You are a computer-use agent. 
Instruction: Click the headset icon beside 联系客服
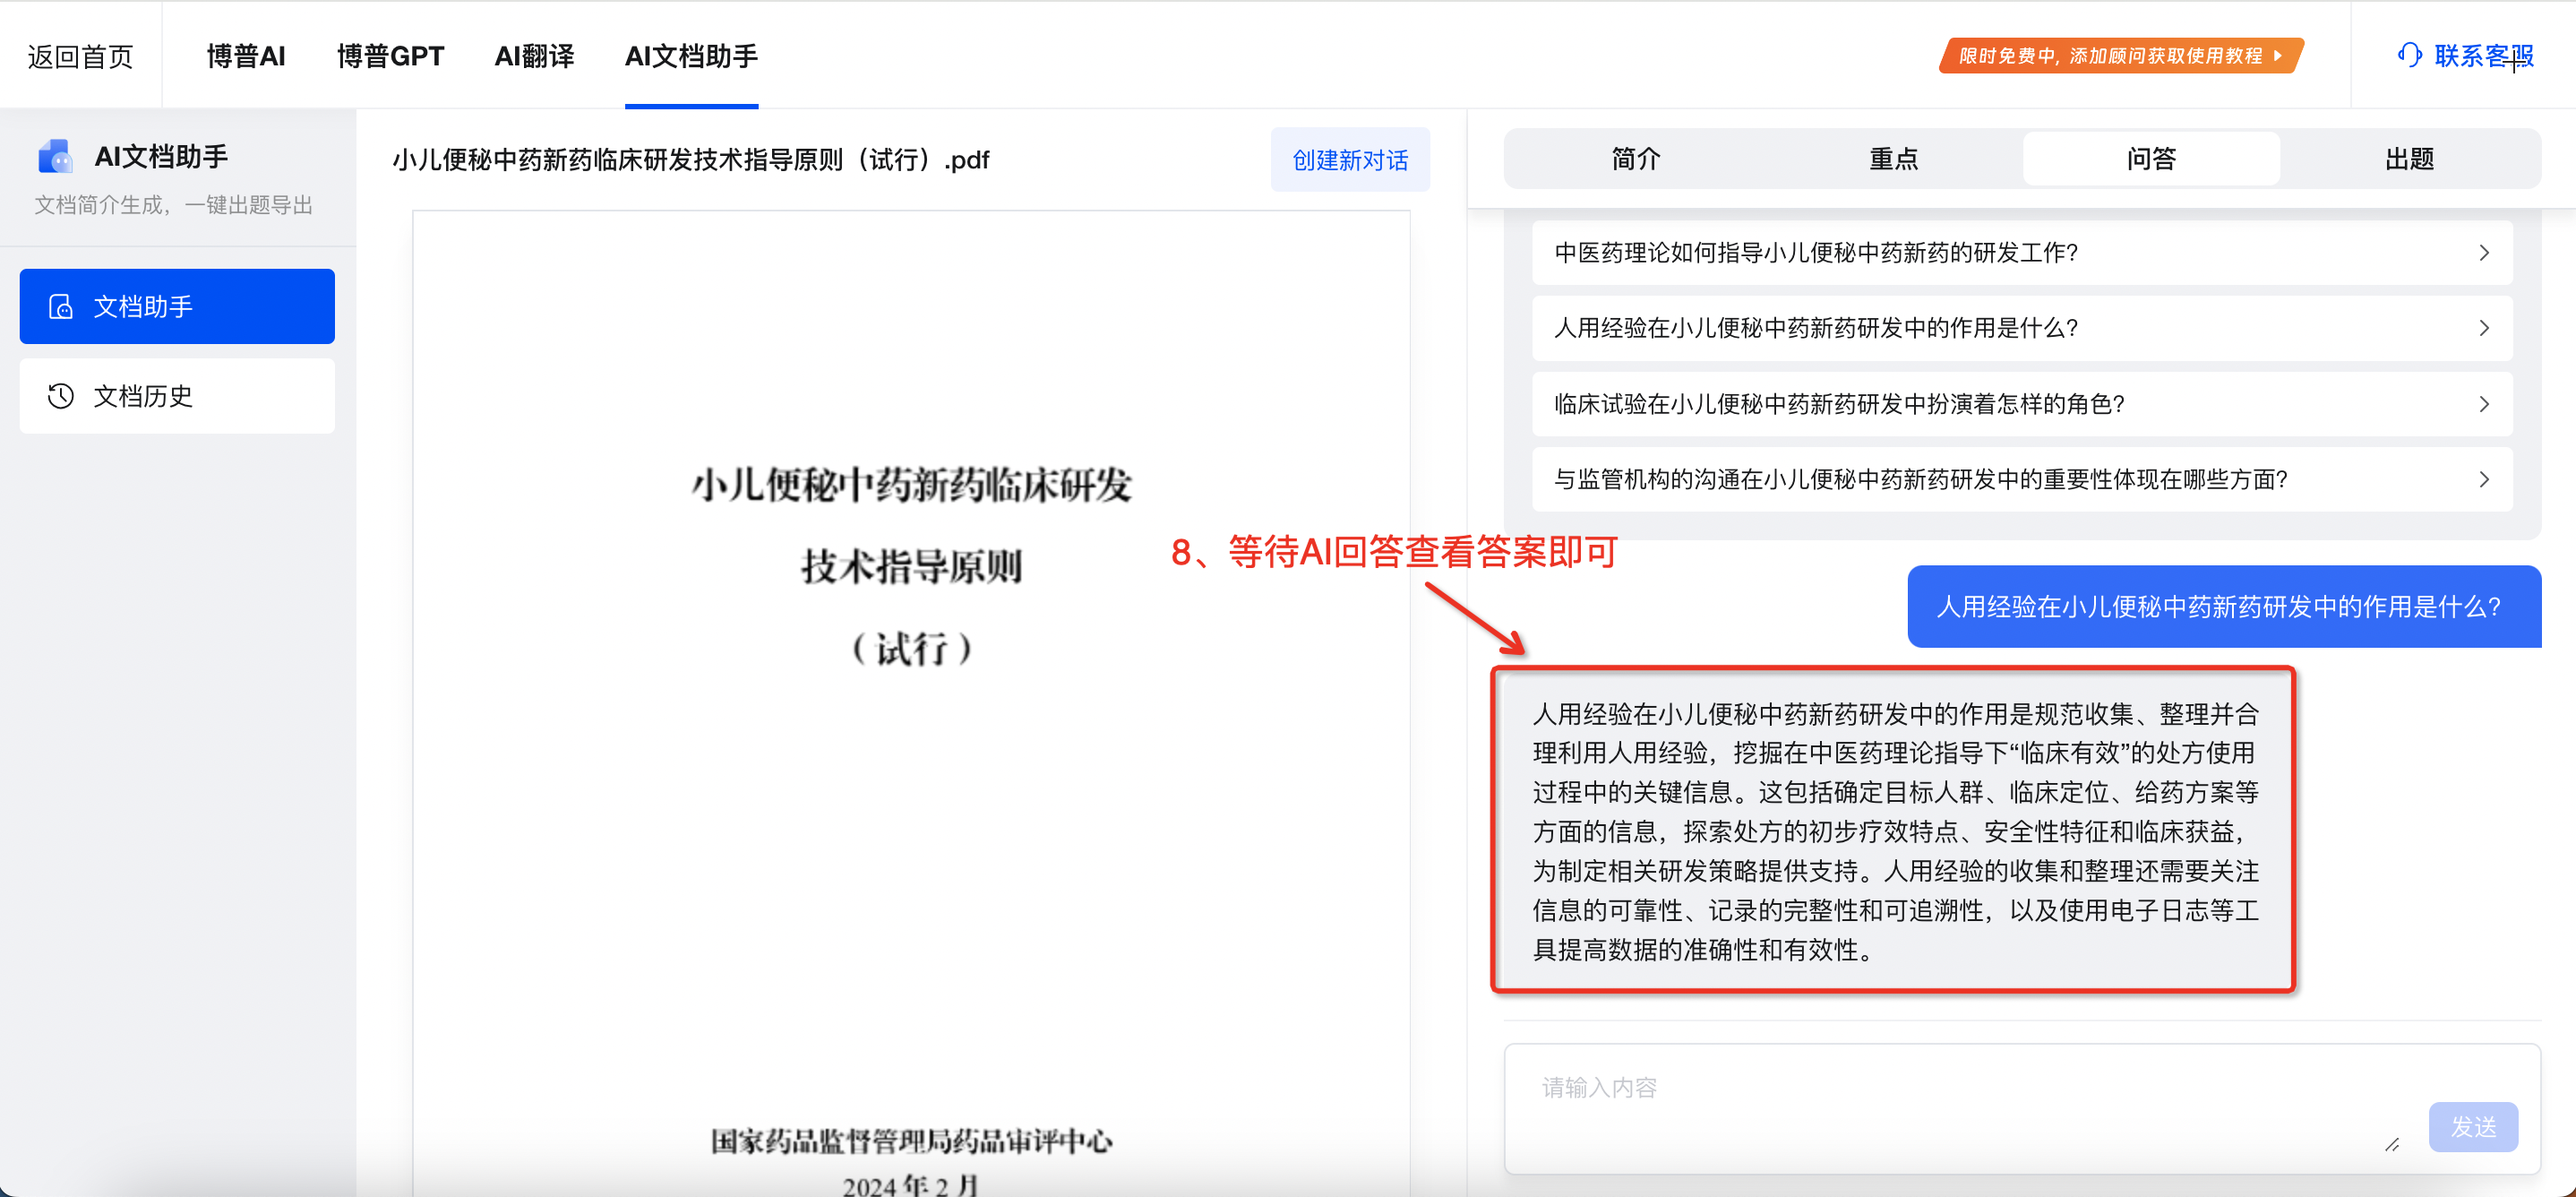coord(2409,55)
